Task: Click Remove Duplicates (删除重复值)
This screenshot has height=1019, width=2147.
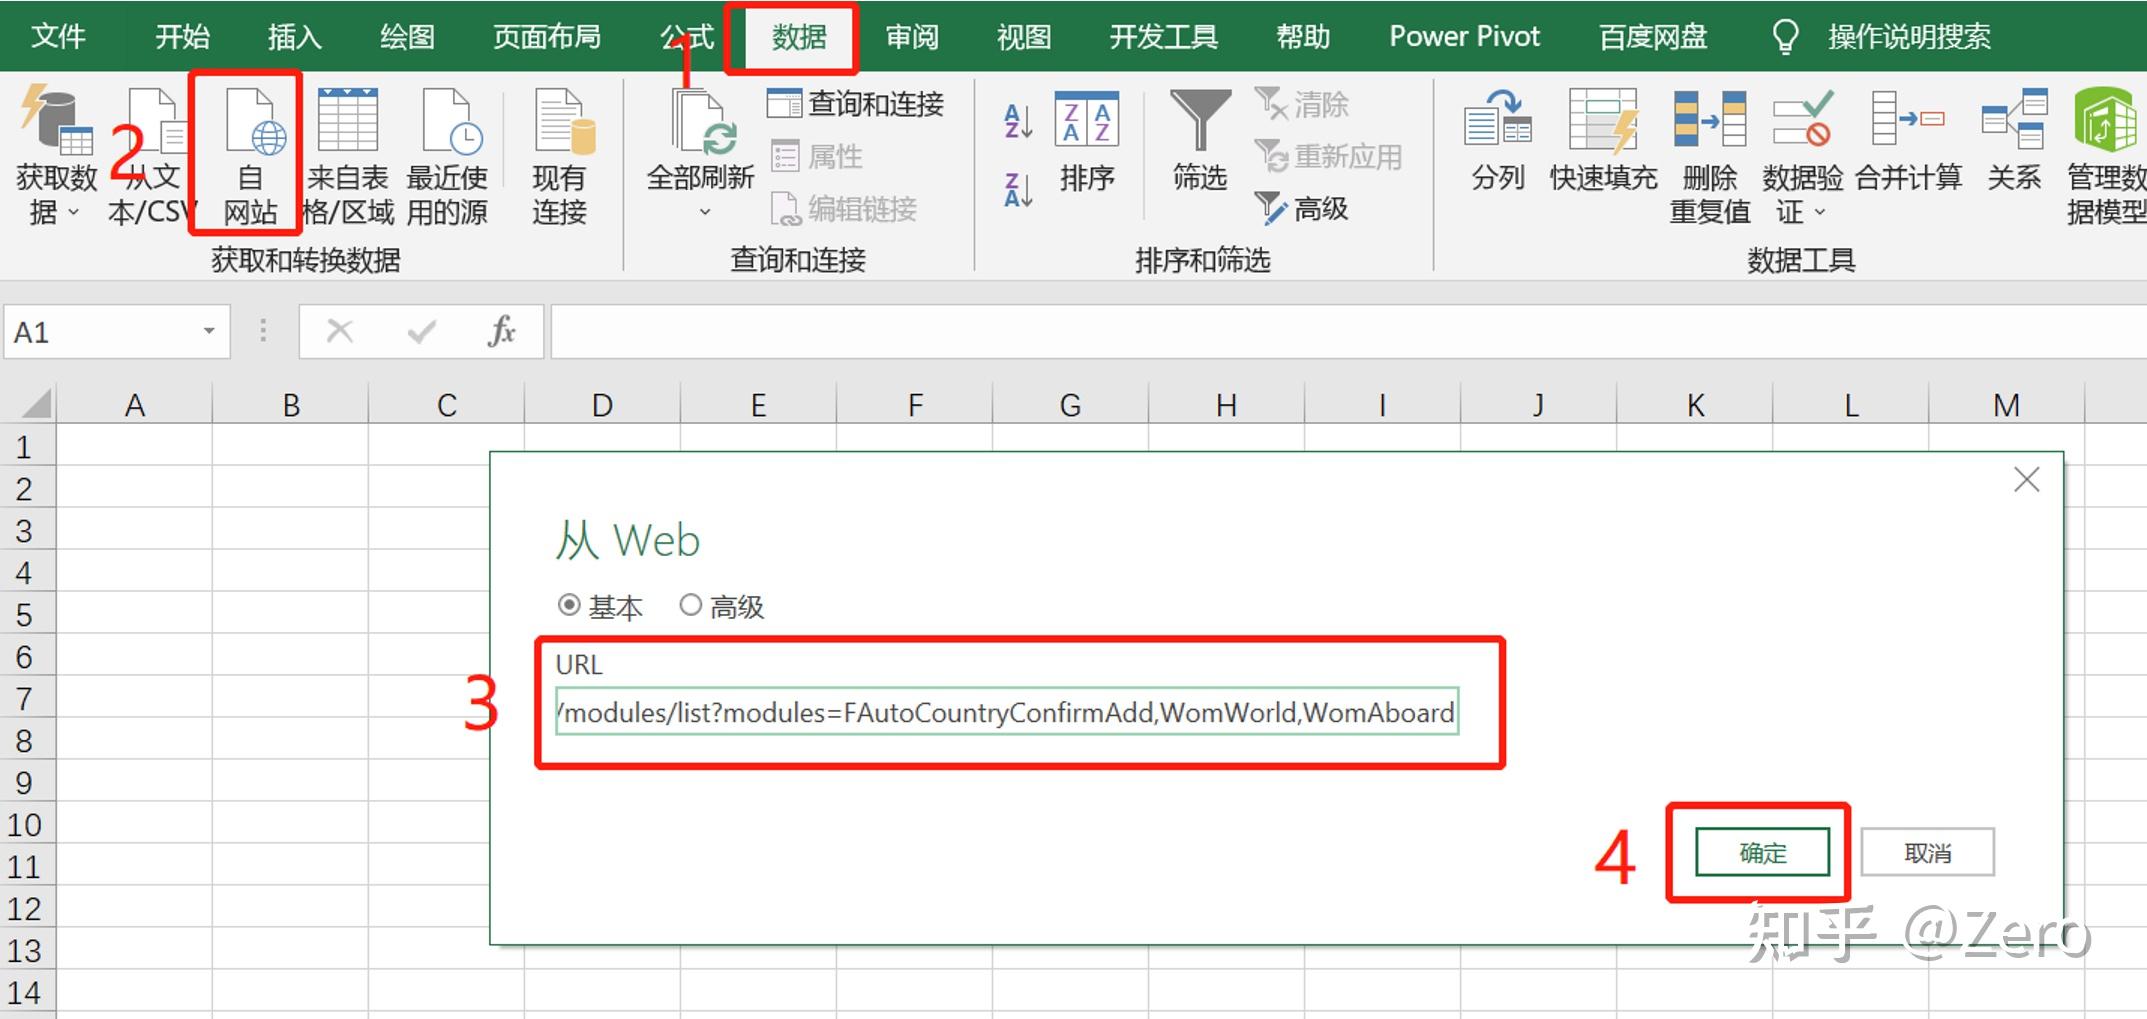Action: coord(1710,156)
